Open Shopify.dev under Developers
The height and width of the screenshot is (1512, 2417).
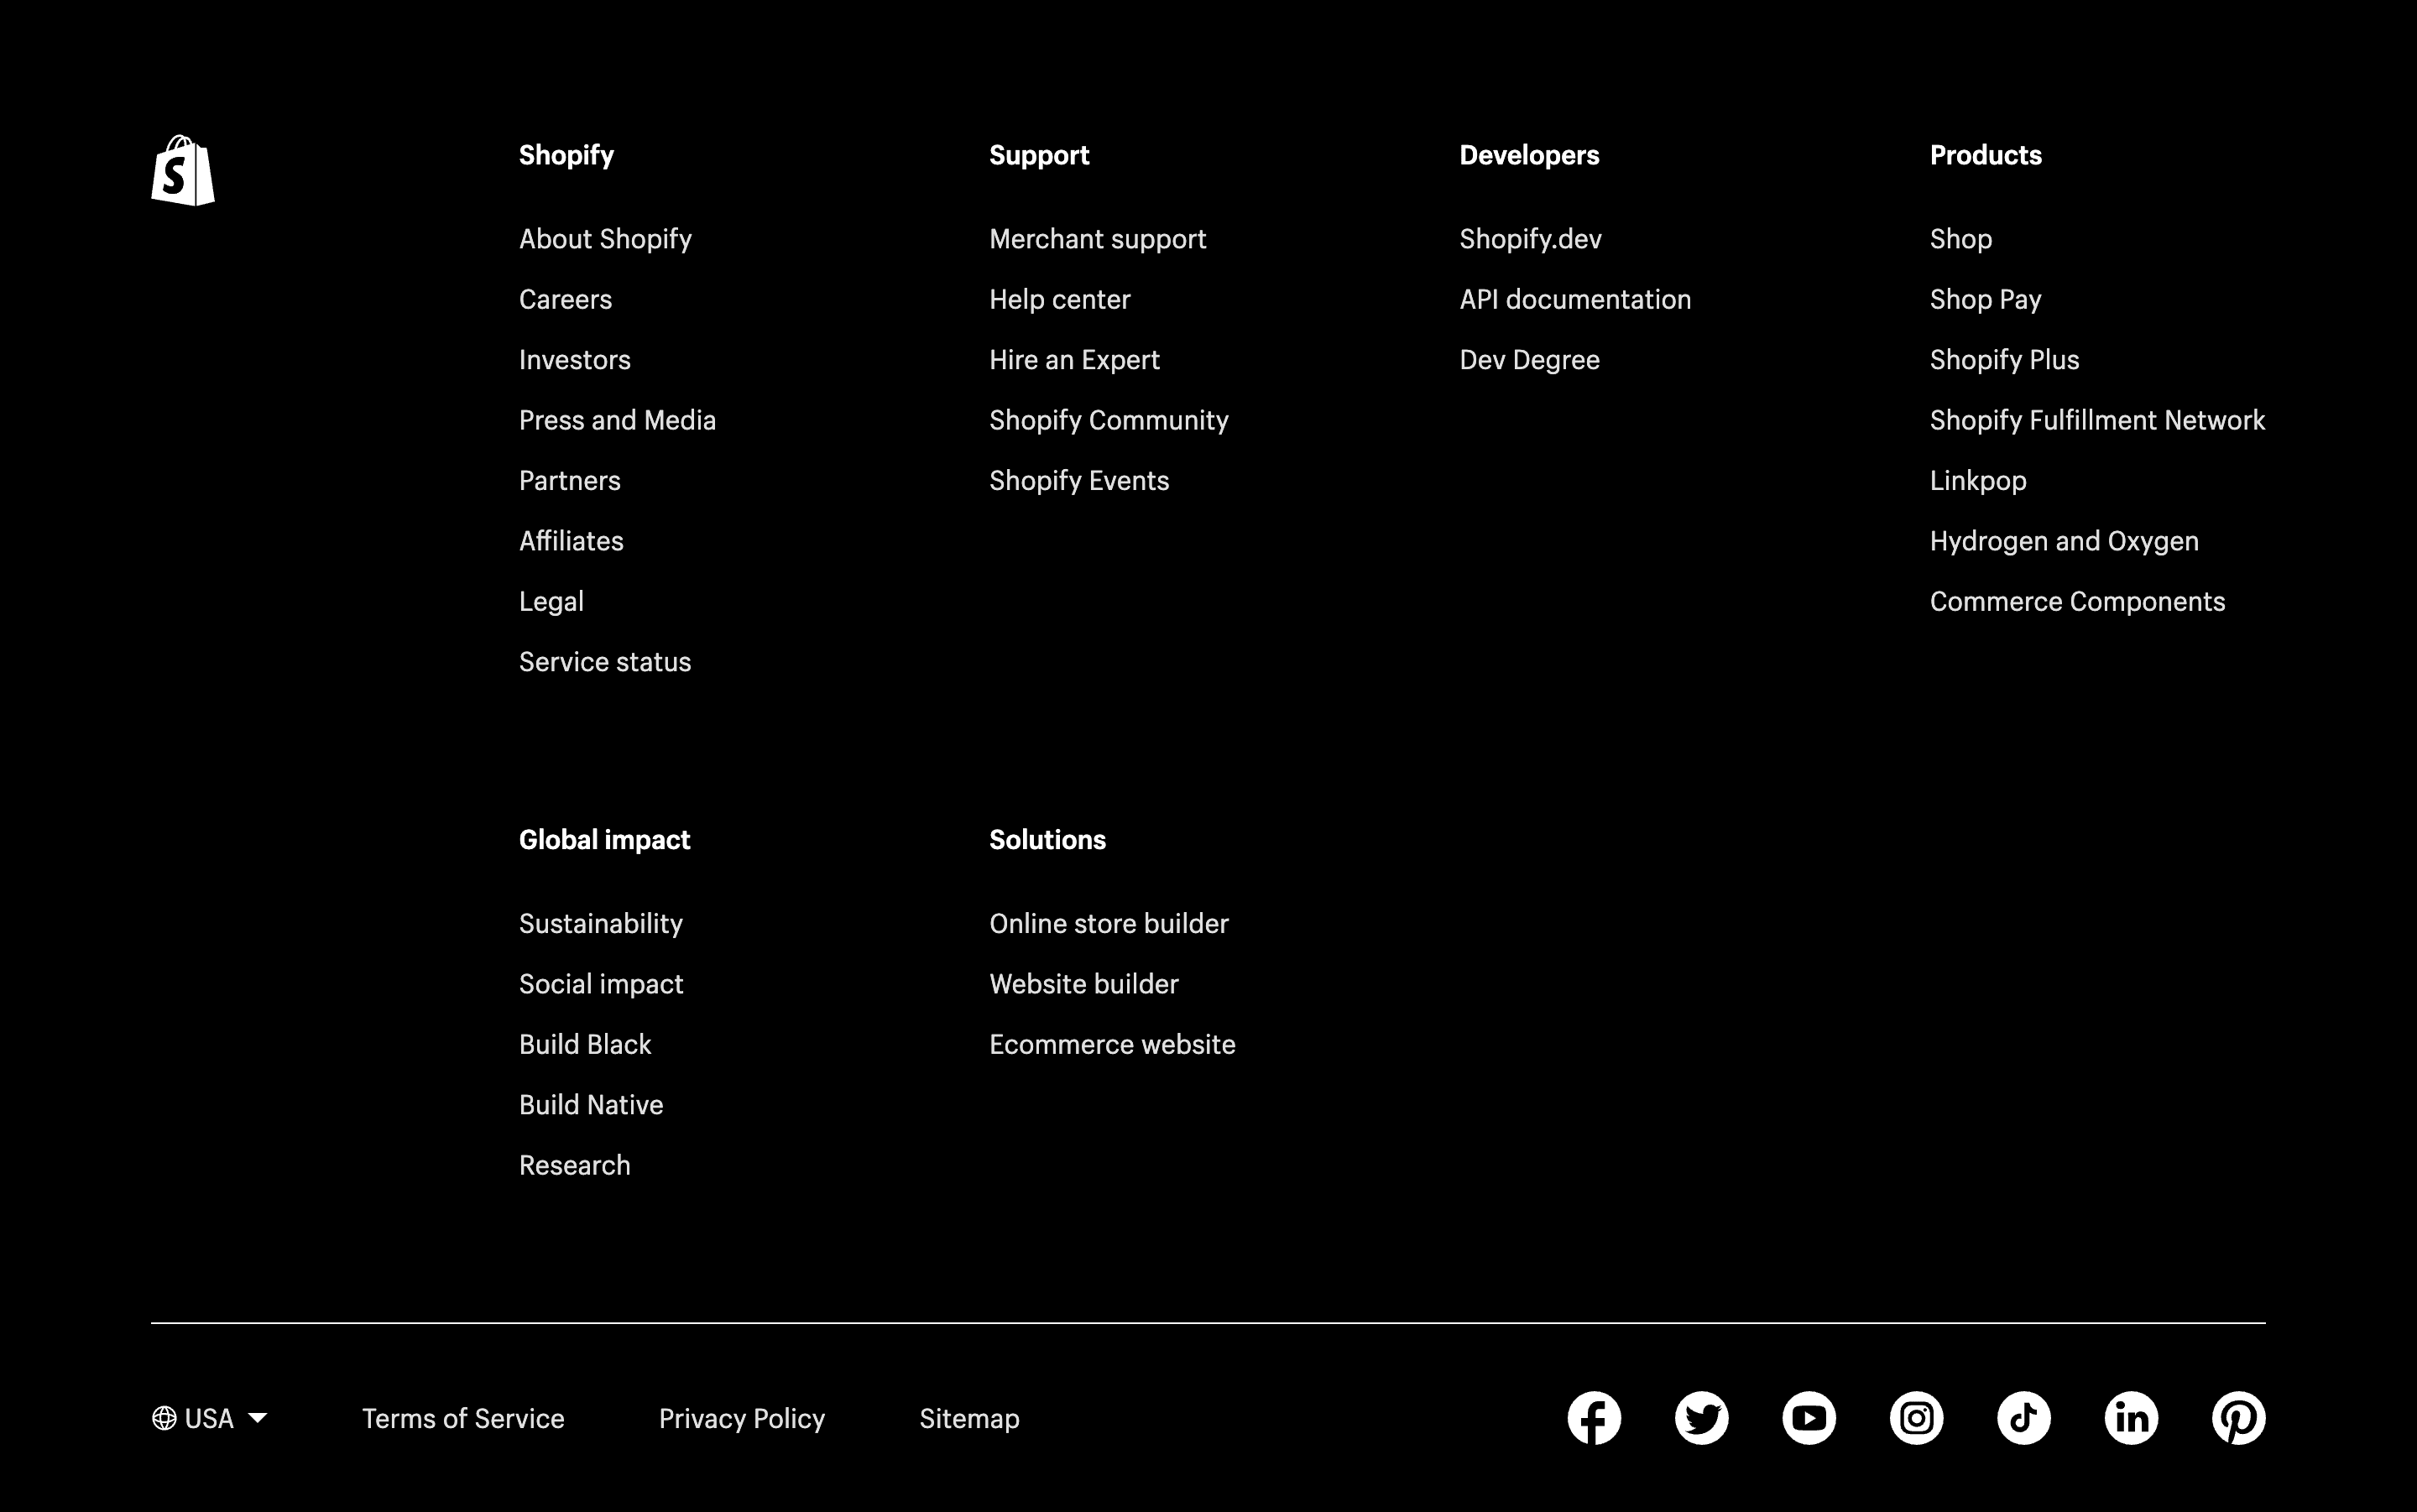coord(1529,239)
